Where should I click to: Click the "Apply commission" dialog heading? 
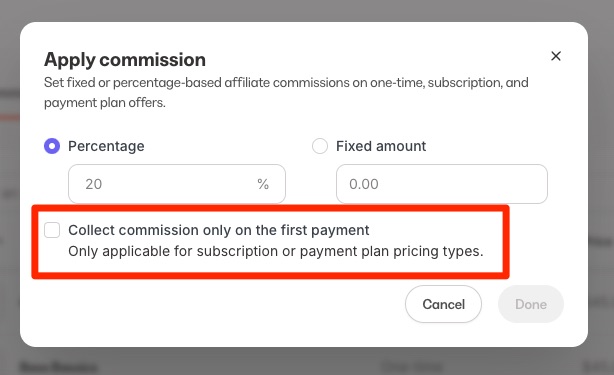[x=125, y=60]
